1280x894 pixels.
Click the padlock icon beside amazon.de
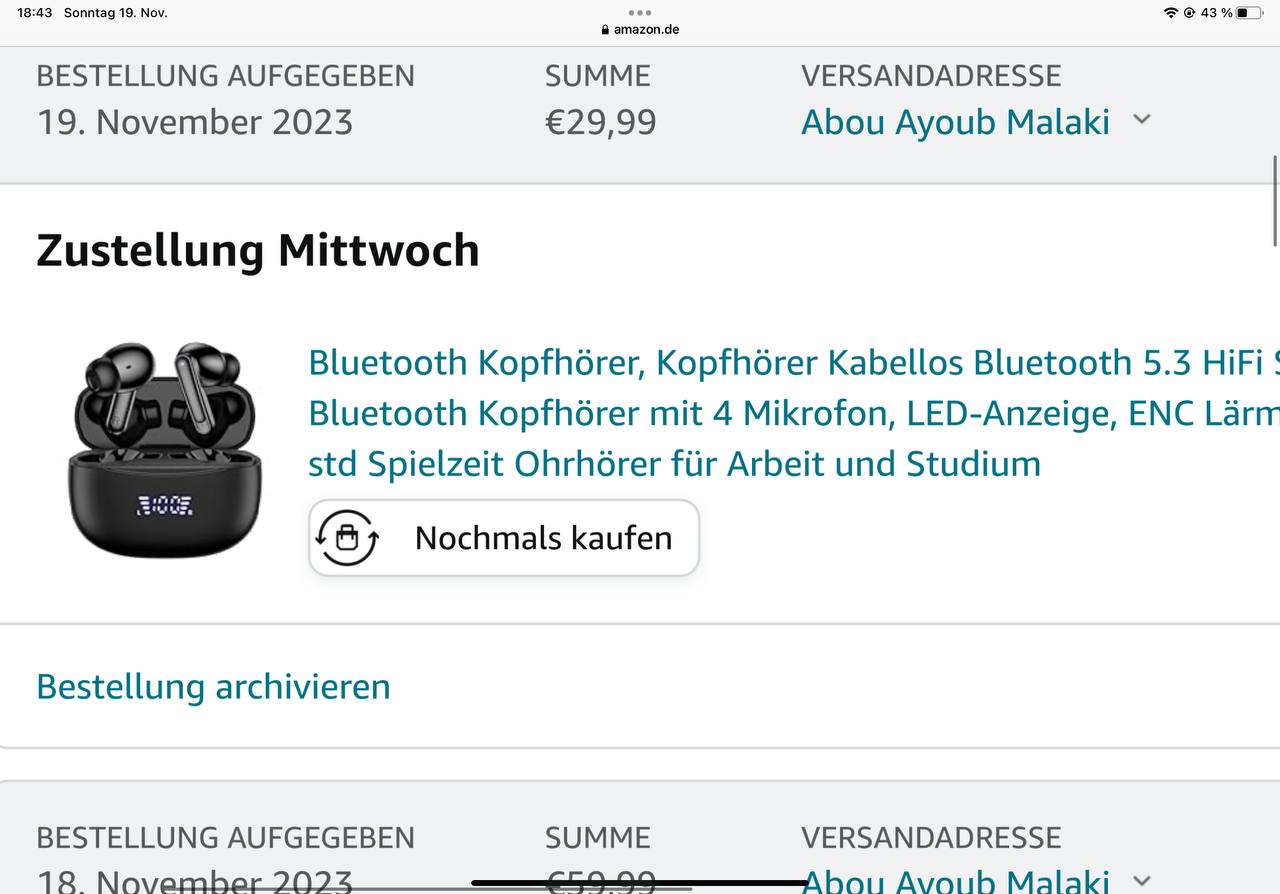pos(605,30)
